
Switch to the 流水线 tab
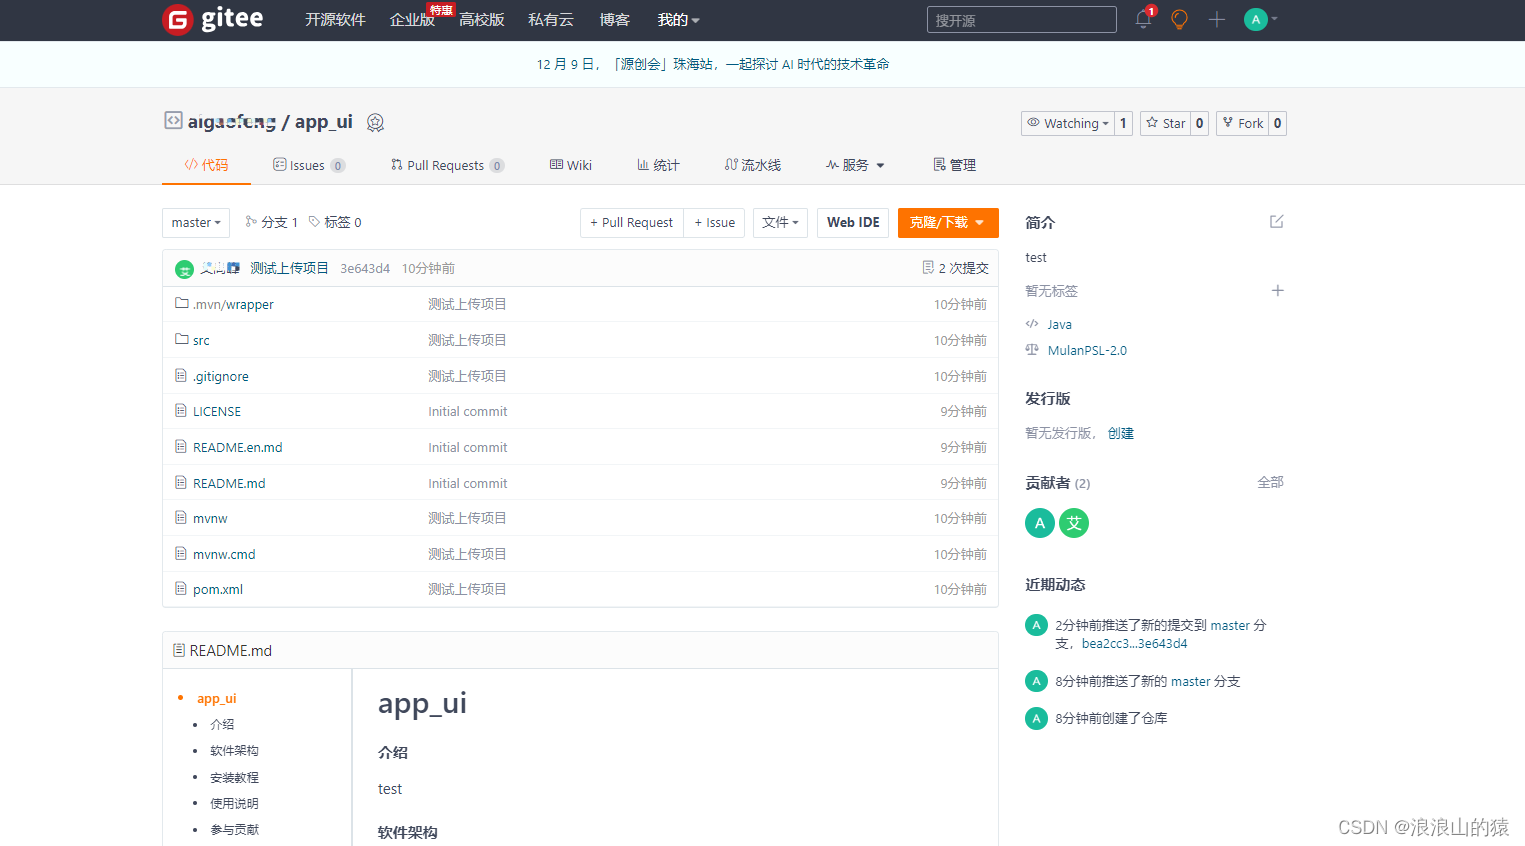pyautogui.click(x=753, y=165)
